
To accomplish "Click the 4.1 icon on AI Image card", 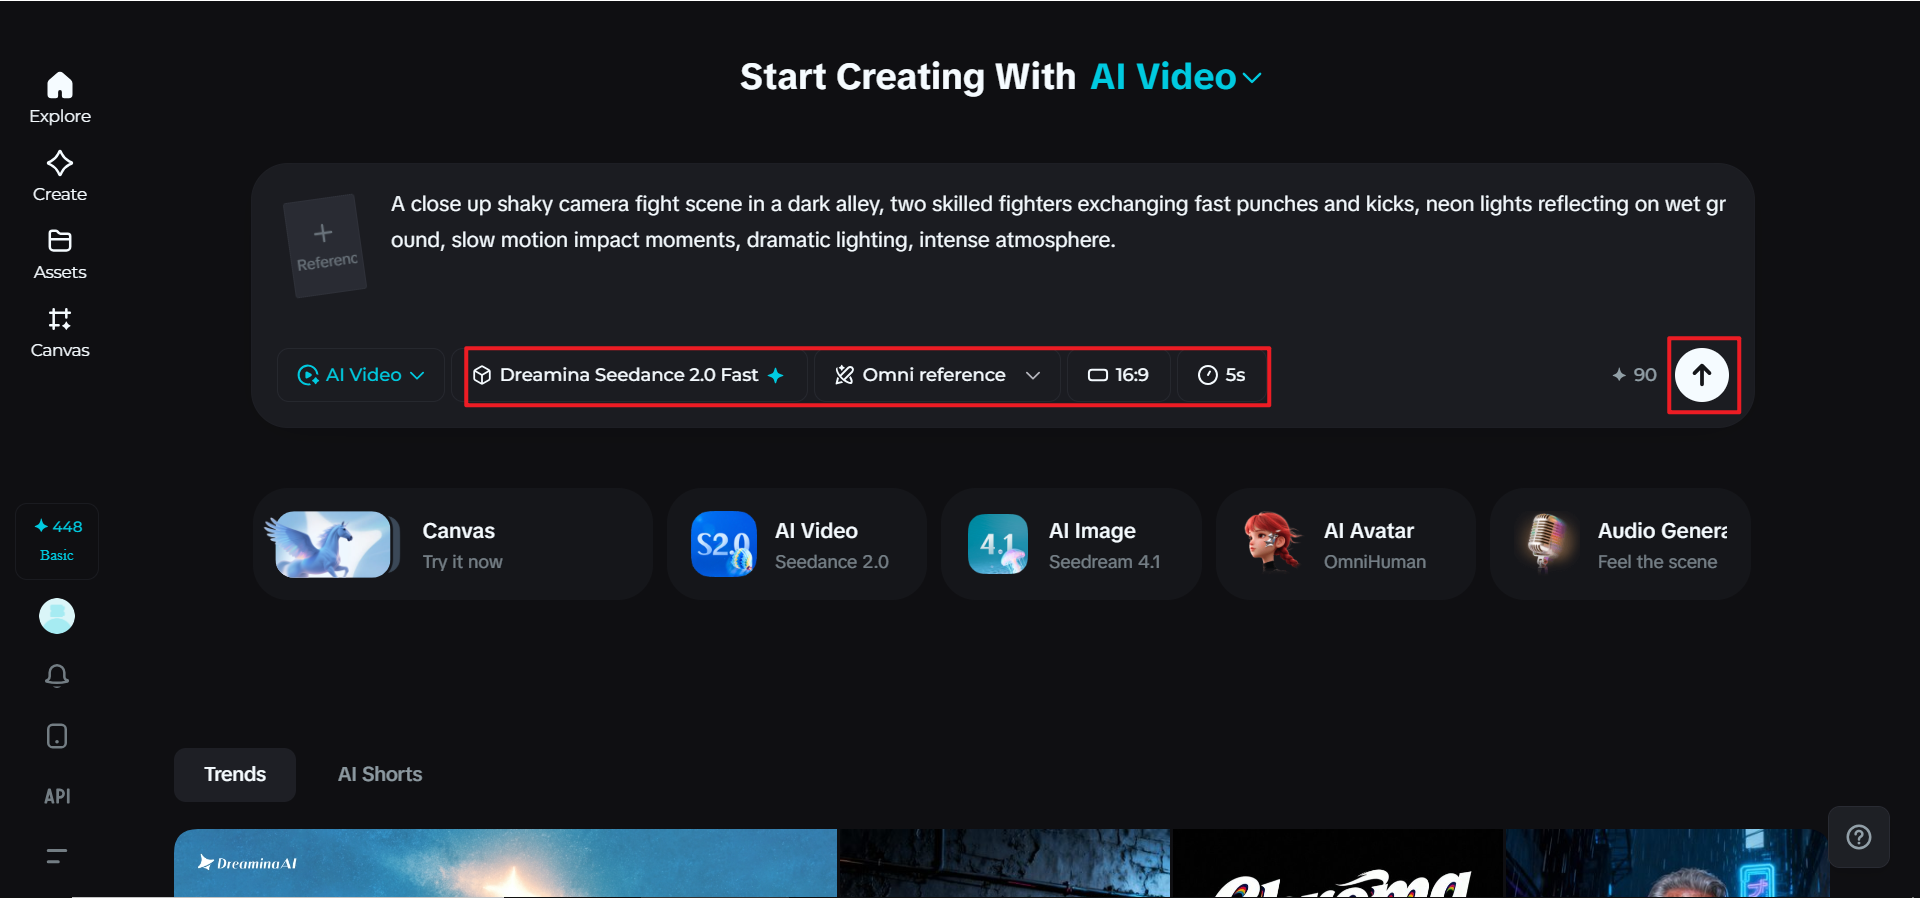I will 998,544.
